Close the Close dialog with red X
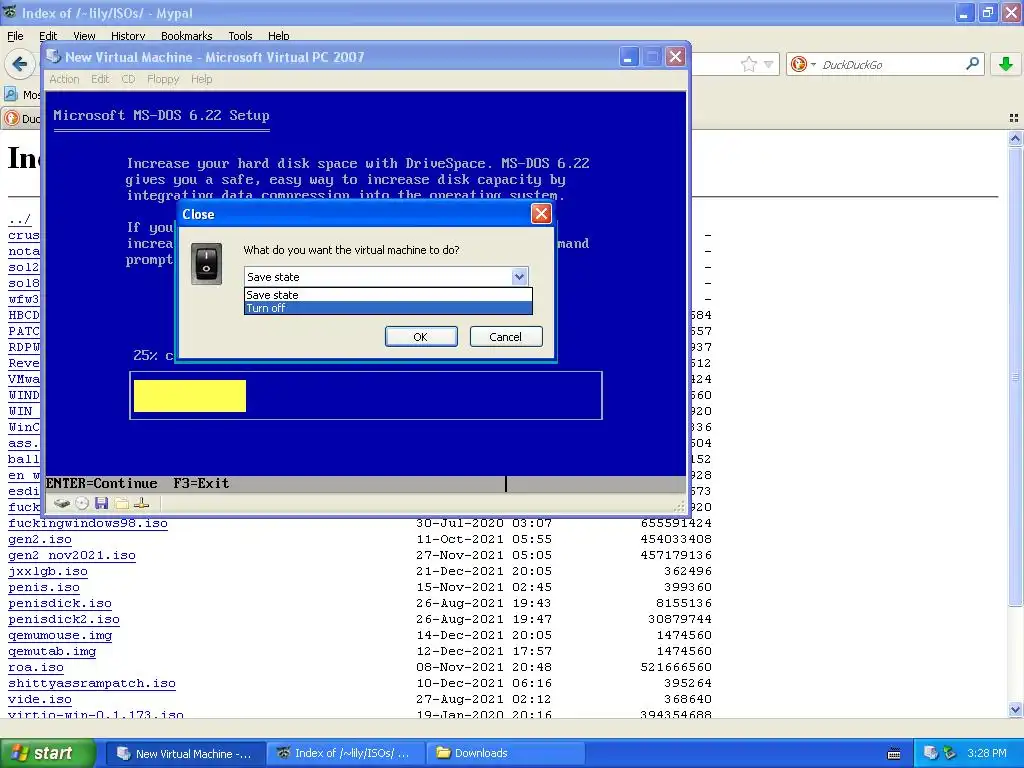Image resolution: width=1024 pixels, height=768 pixels. 541,214
